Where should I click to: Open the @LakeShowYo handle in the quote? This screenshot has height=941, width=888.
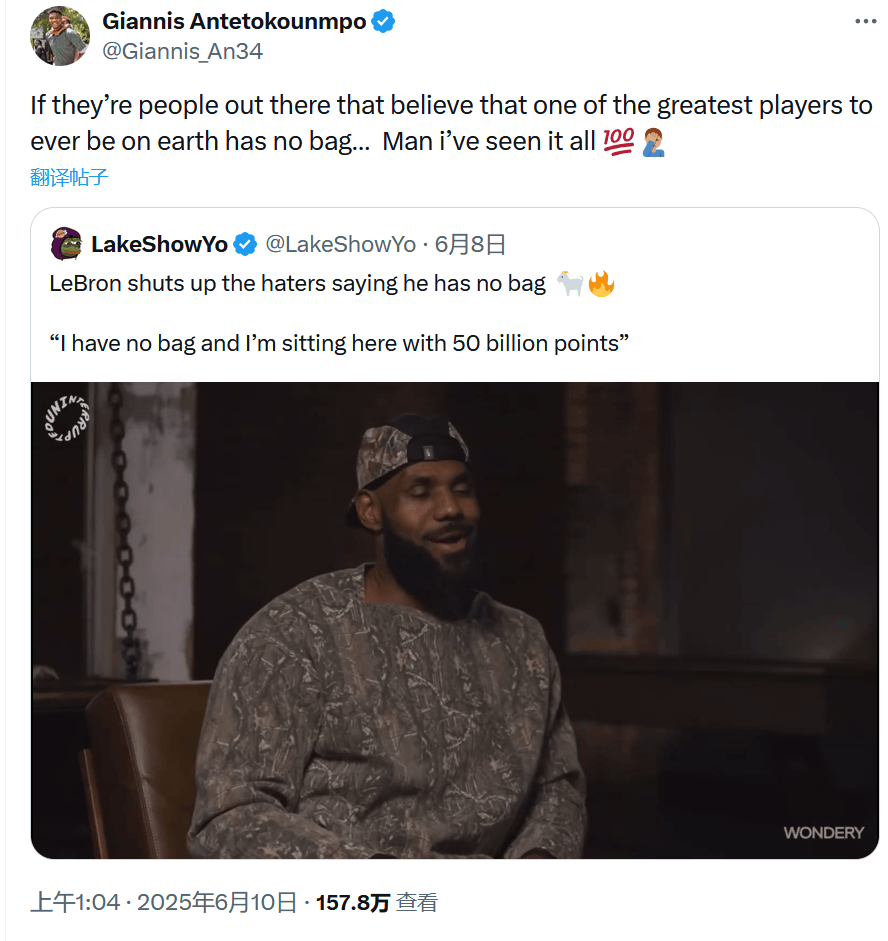(x=340, y=244)
